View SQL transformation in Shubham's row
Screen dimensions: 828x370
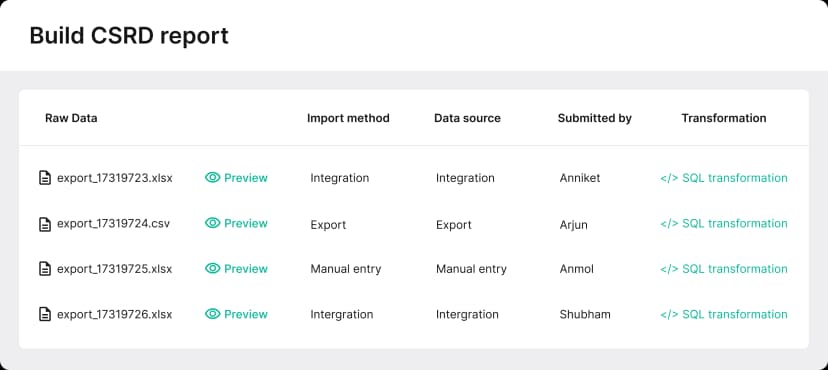coord(723,314)
